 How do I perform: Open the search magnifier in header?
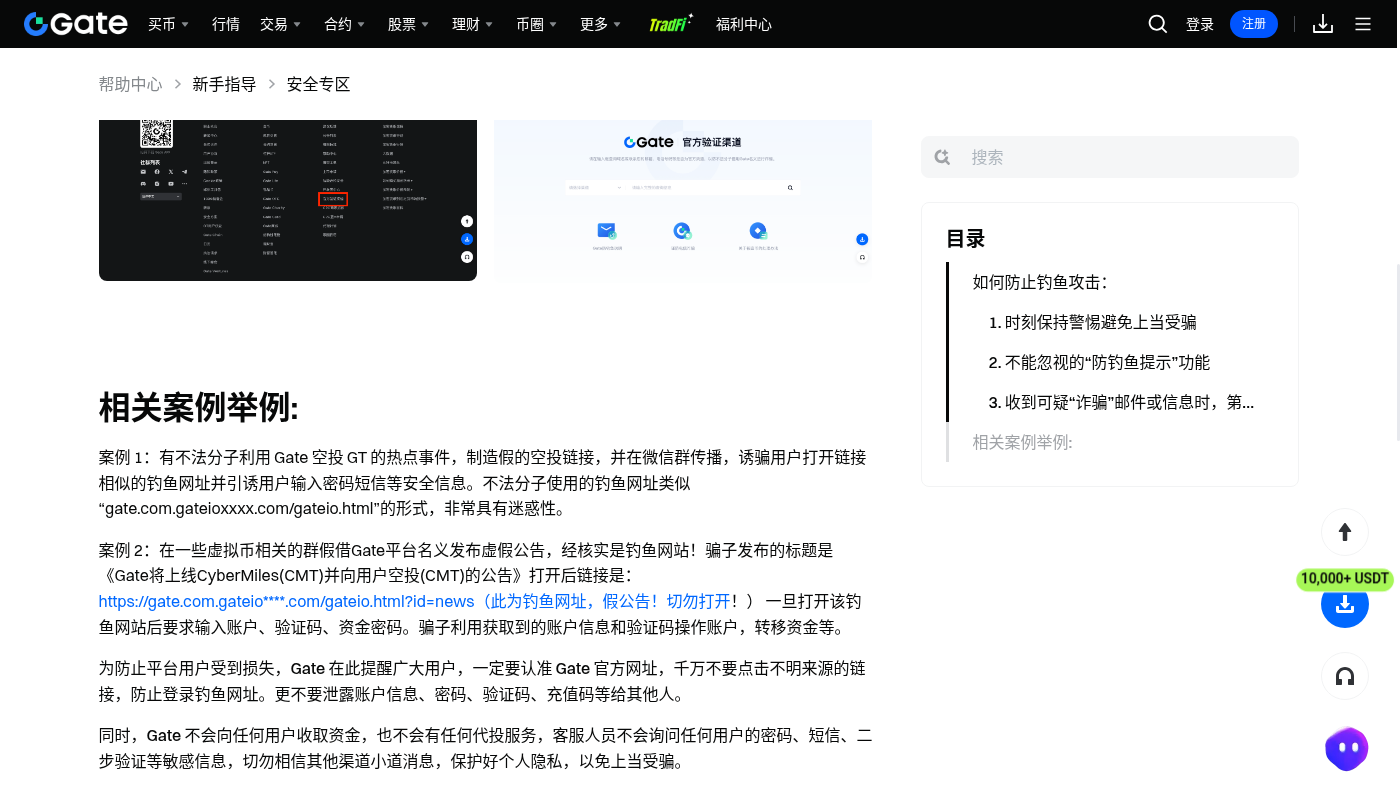point(1158,24)
